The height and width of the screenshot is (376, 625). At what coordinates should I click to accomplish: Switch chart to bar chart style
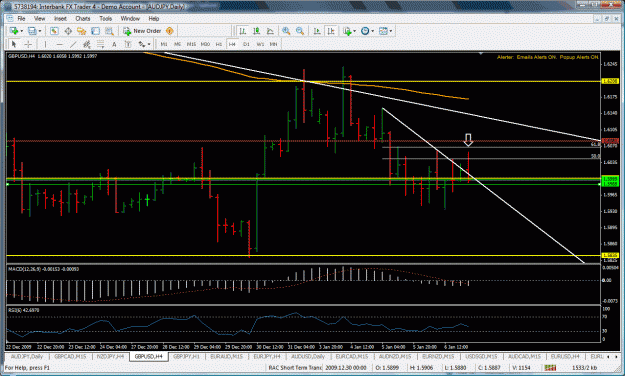(243, 31)
